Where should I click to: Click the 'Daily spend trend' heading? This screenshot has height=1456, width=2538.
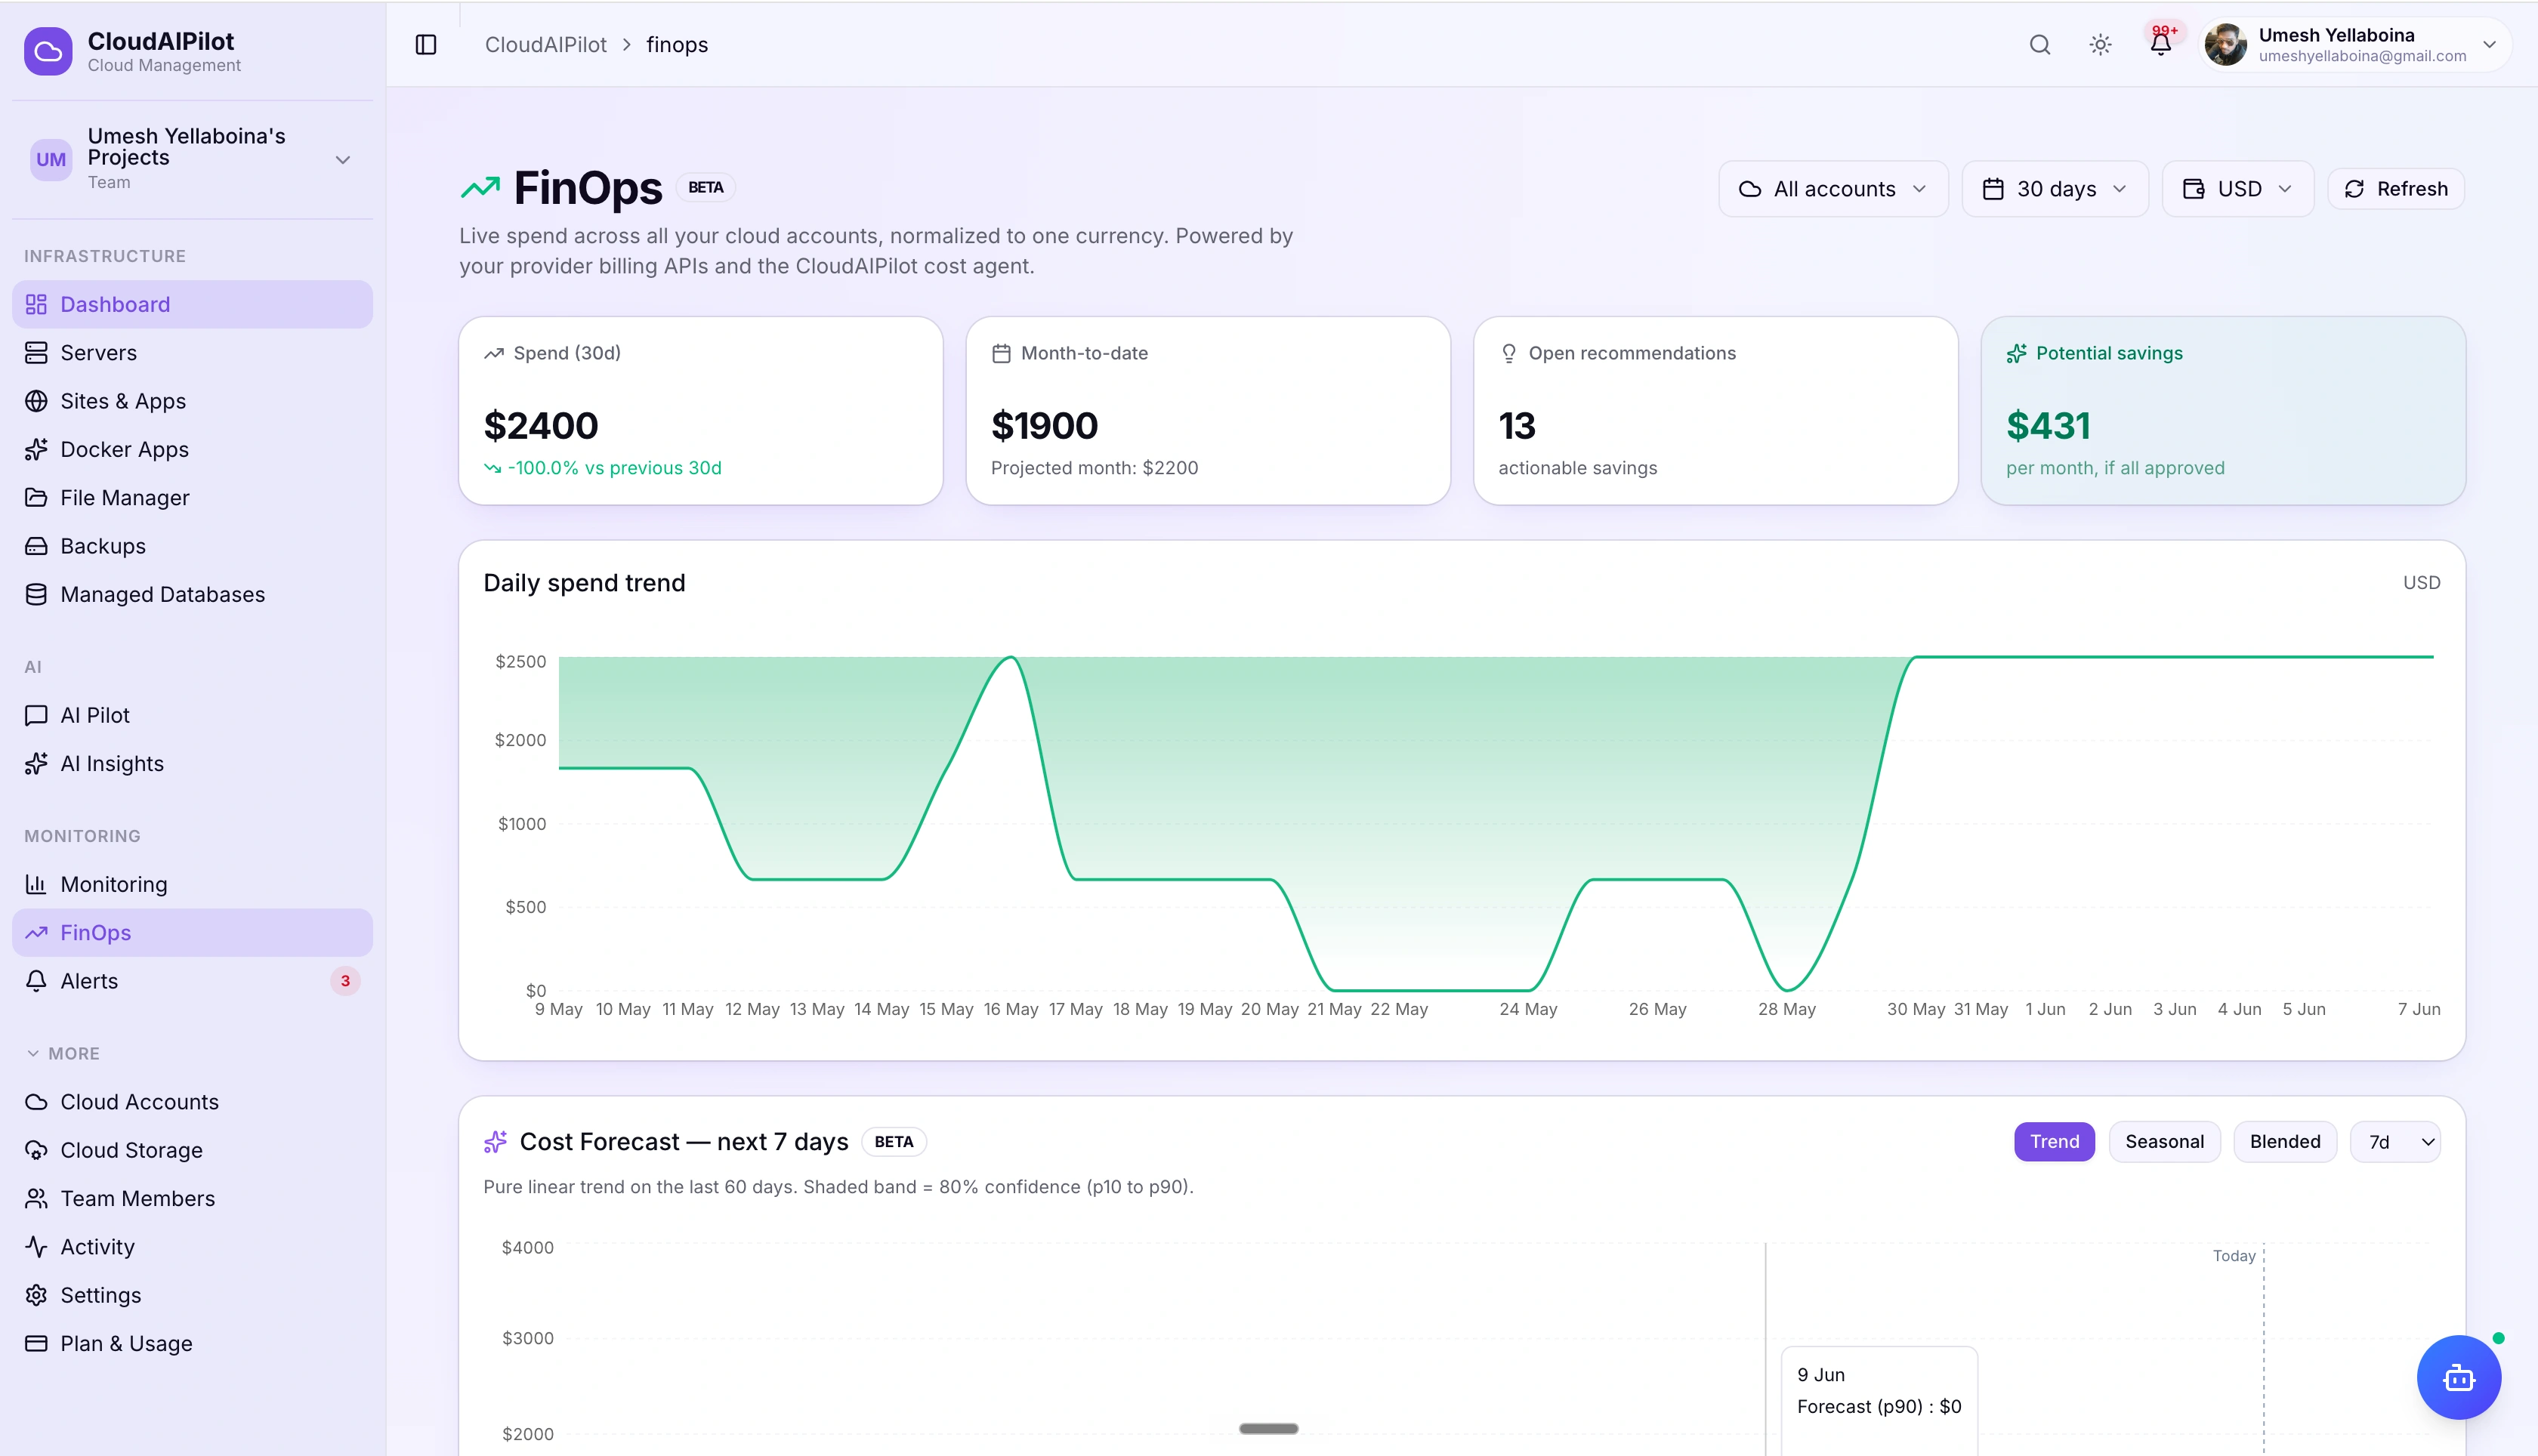pyautogui.click(x=584, y=583)
